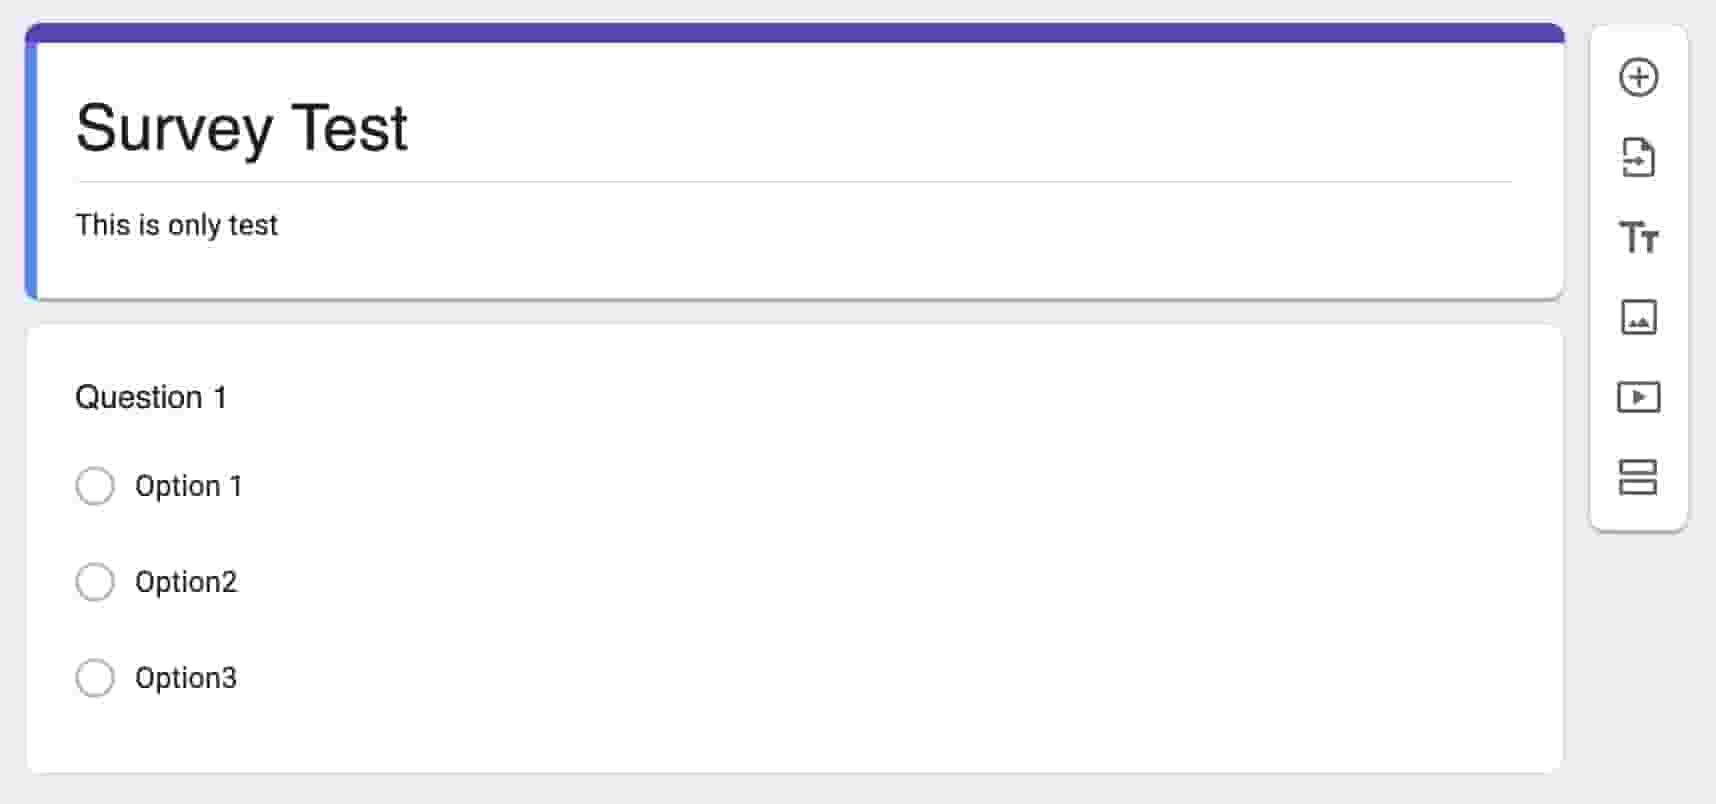Insert an image using the sidebar icon
The width and height of the screenshot is (1716, 804).
pos(1638,318)
